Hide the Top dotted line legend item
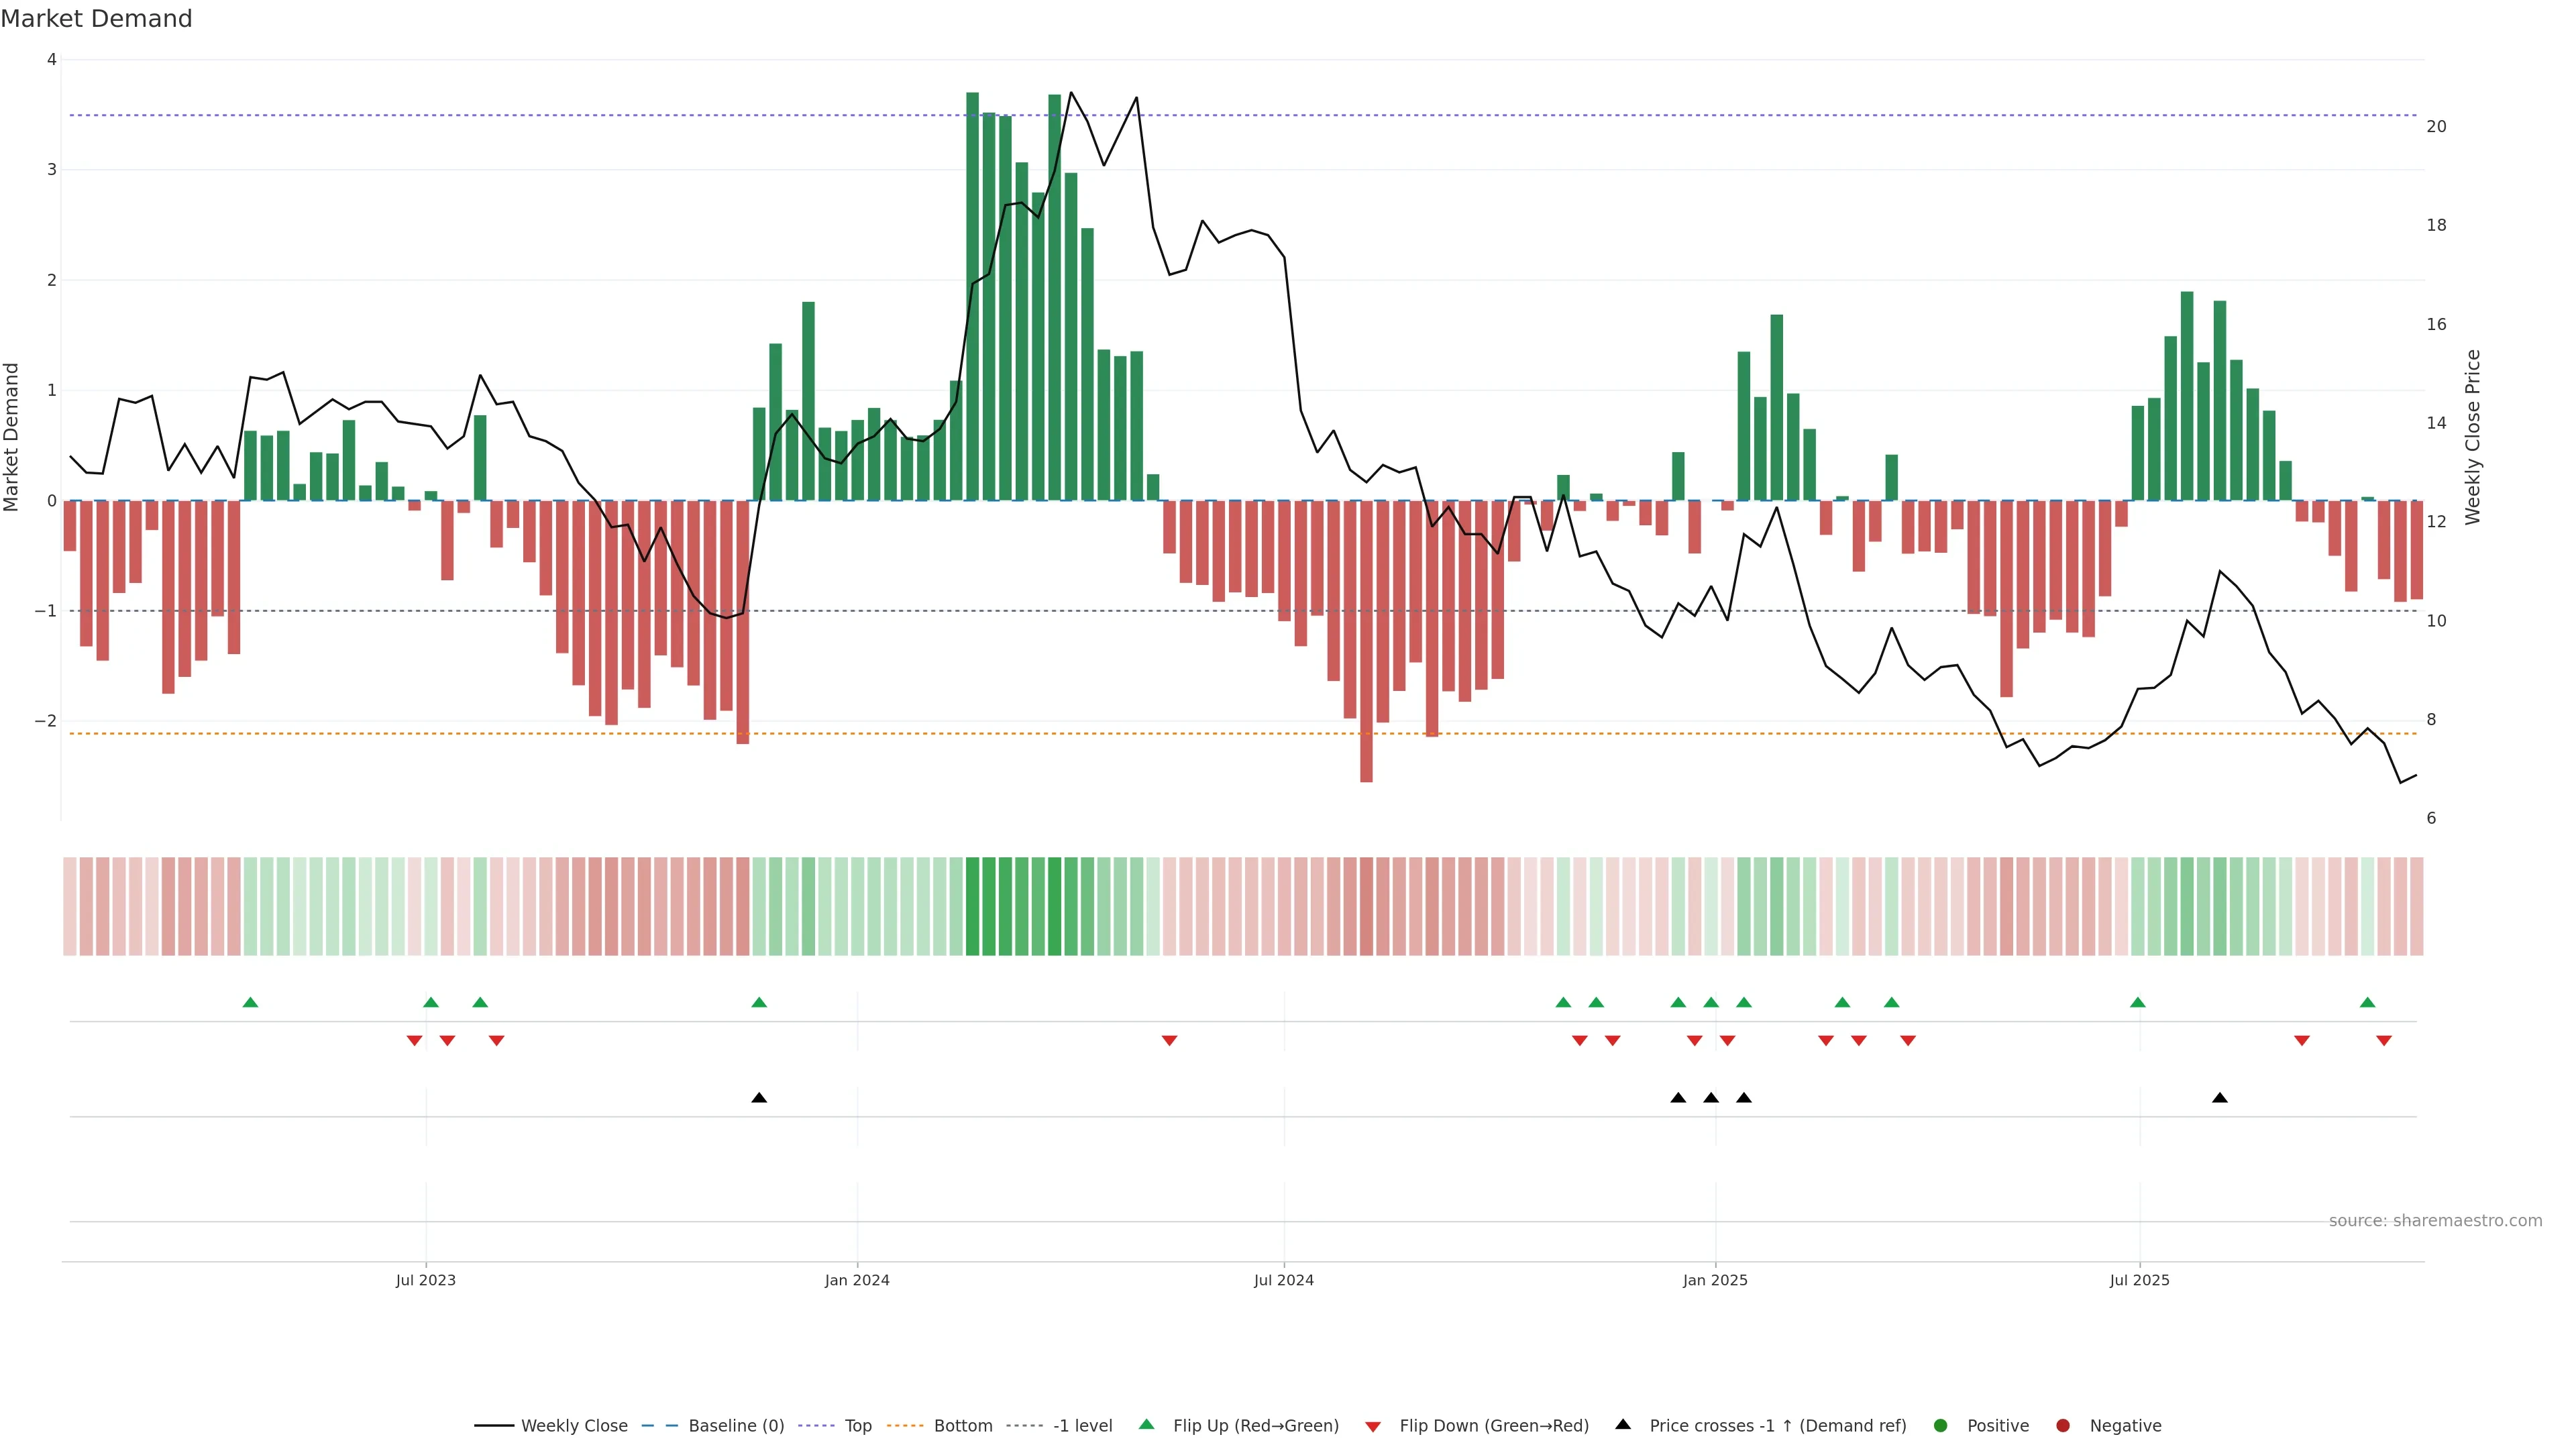This screenshot has height=1449, width=2576. tap(857, 1425)
